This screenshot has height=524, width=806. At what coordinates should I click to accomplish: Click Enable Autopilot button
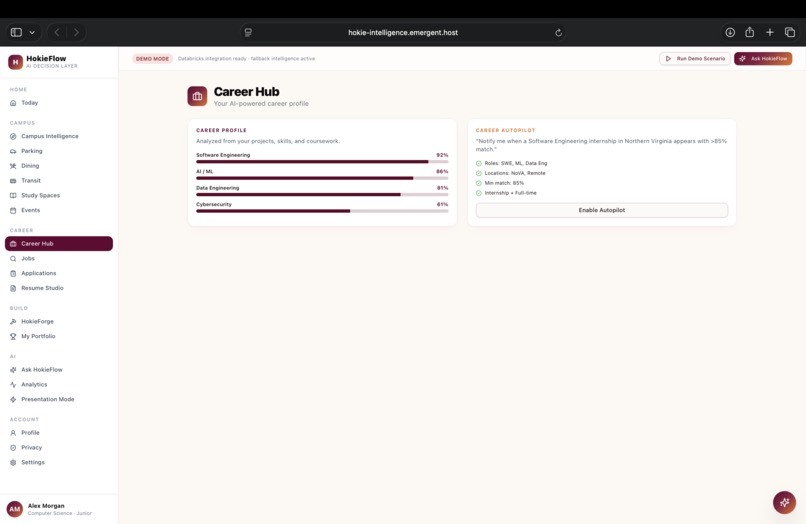(602, 210)
